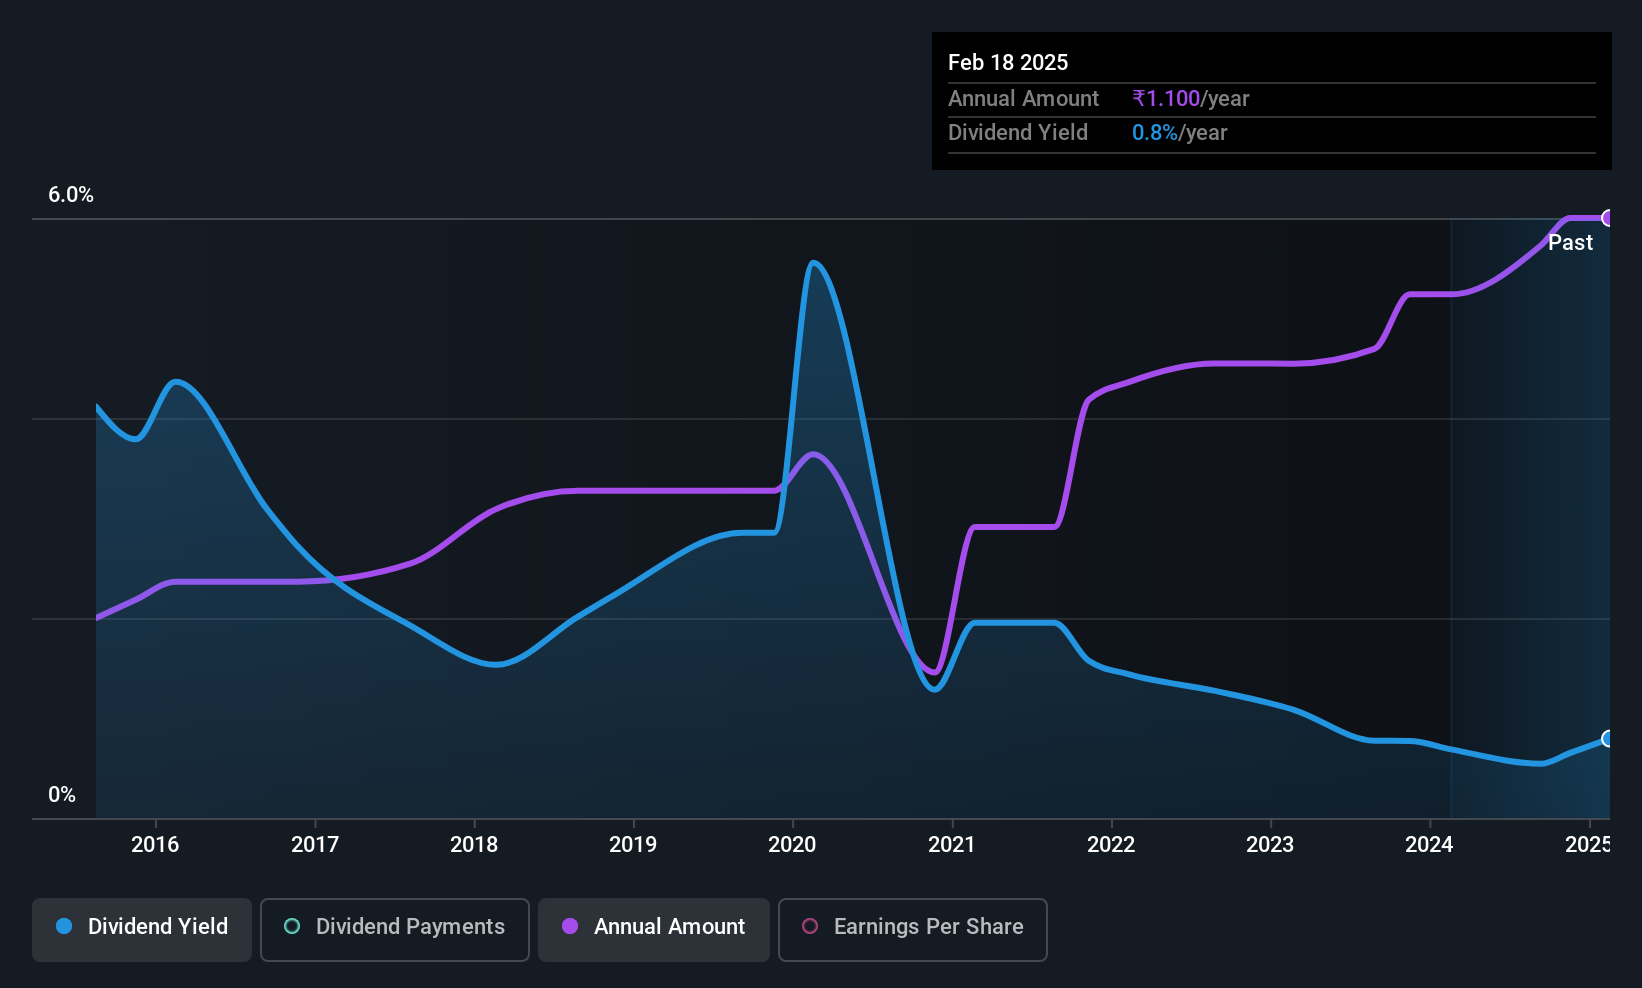
Task: Toggle the Annual Amount series
Action: pyautogui.click(x=654, y=929)
